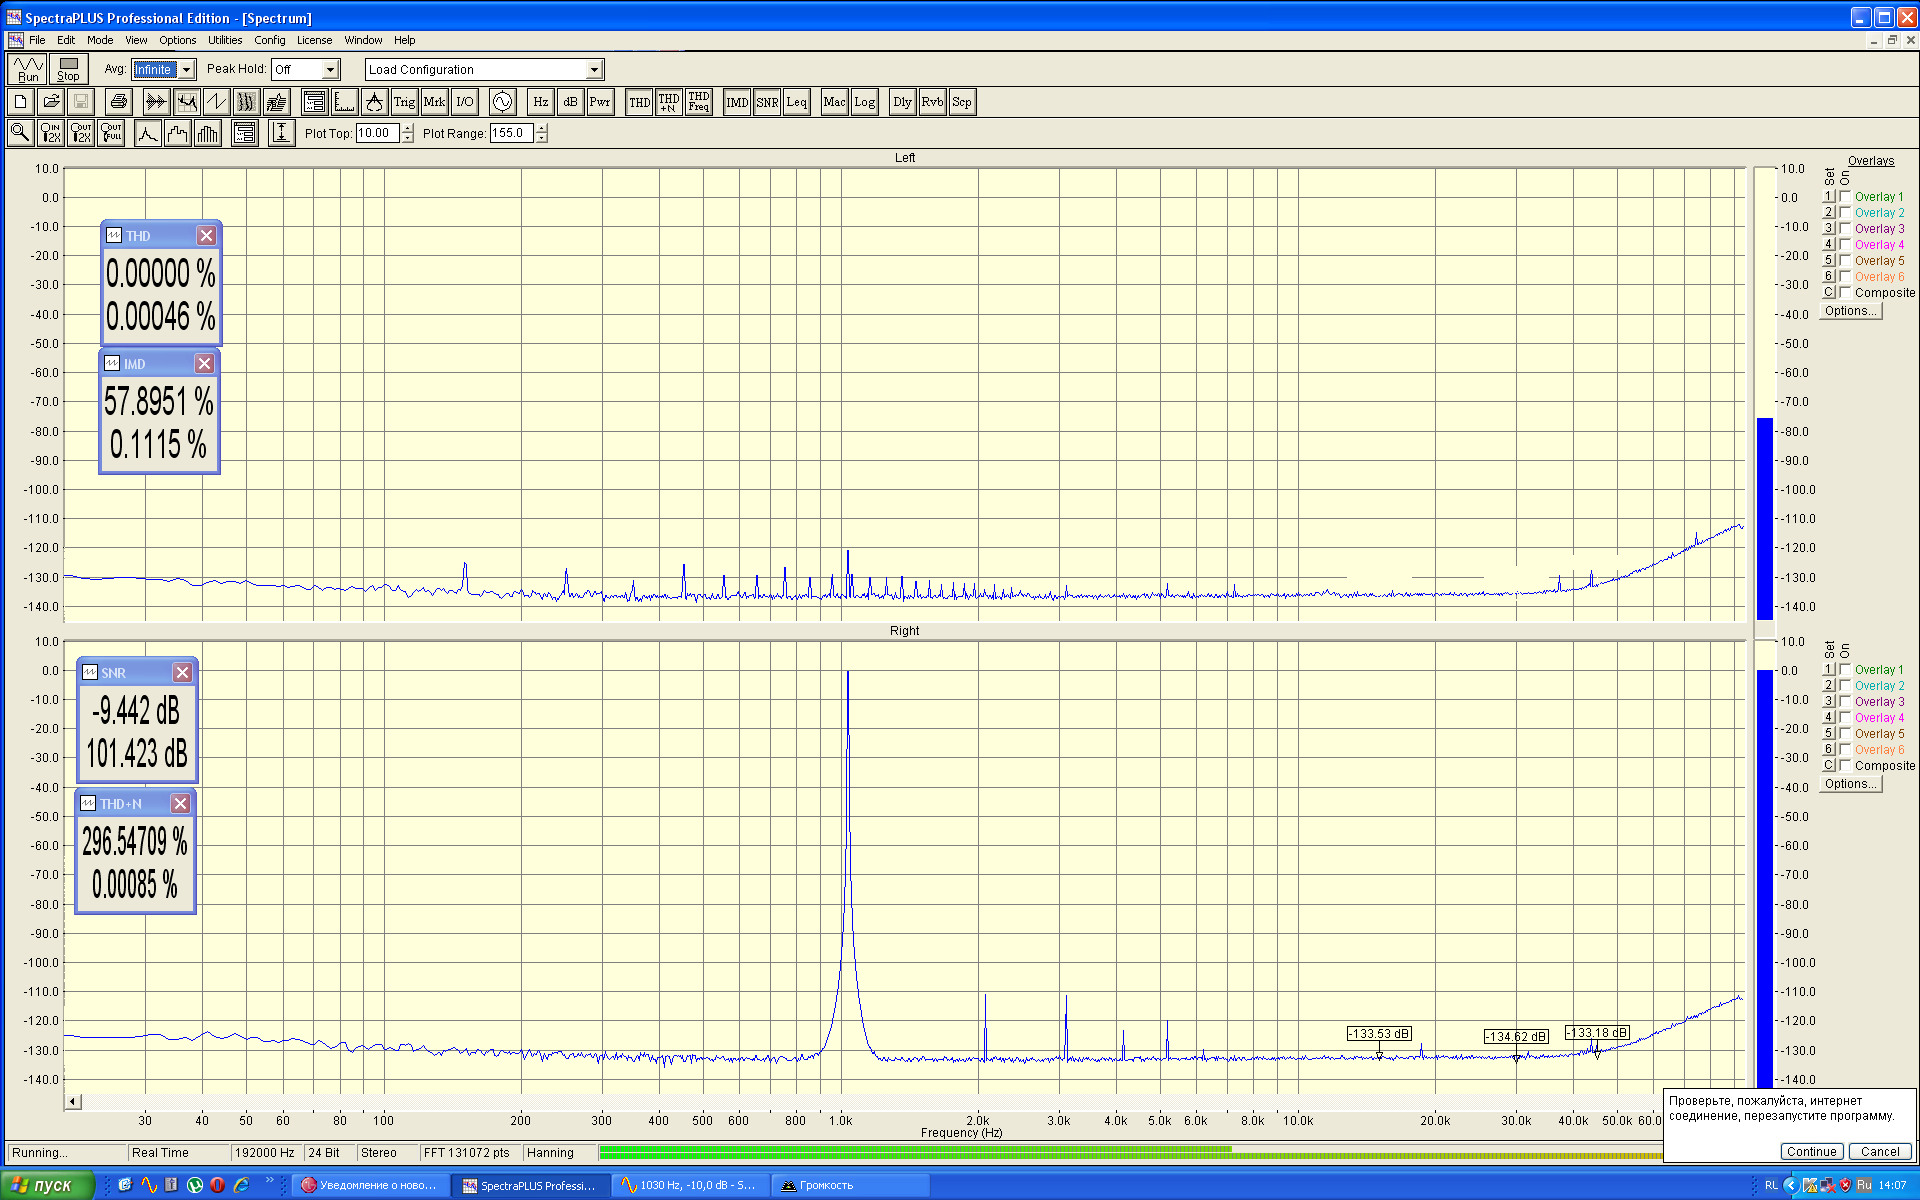Enable Composite checkbox in Left plot
This screenshot has height=1200, width=1920.
1846,293
